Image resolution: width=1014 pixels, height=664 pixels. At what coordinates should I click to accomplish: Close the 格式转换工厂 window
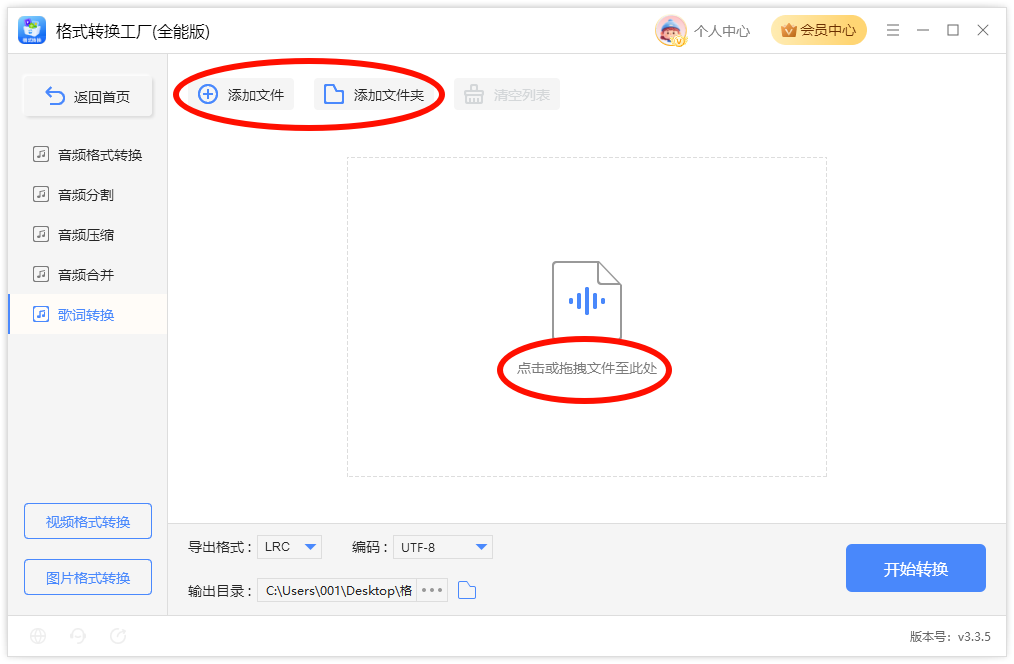click(983, 30)
